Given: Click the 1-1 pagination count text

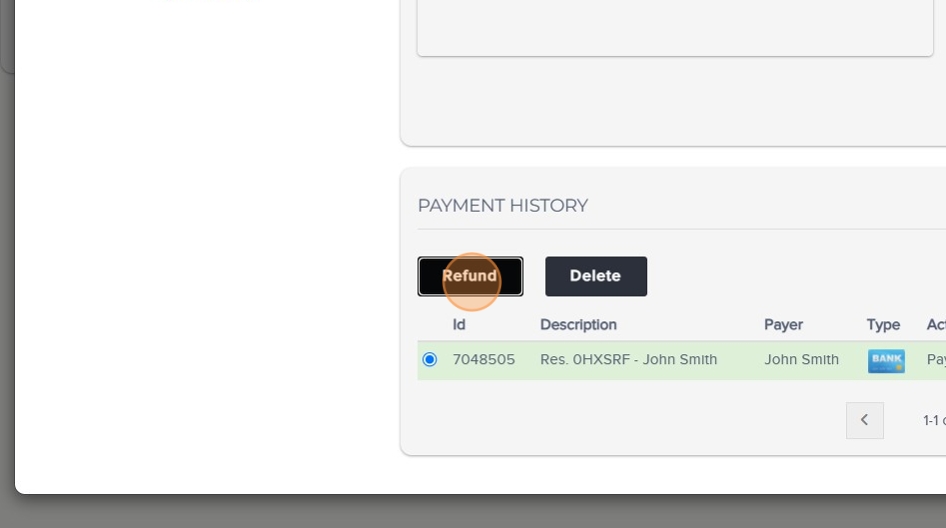Looking at the screenshot, I should coord(934,420).
